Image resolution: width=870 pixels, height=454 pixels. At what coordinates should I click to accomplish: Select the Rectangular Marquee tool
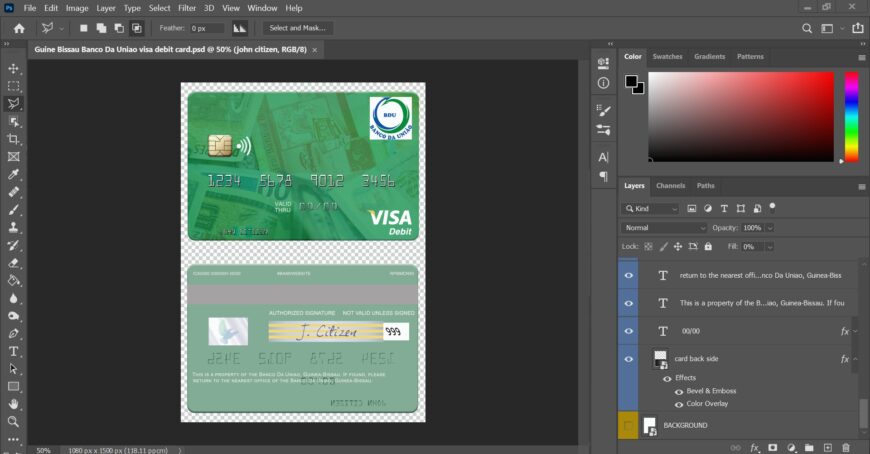(13, 86)
